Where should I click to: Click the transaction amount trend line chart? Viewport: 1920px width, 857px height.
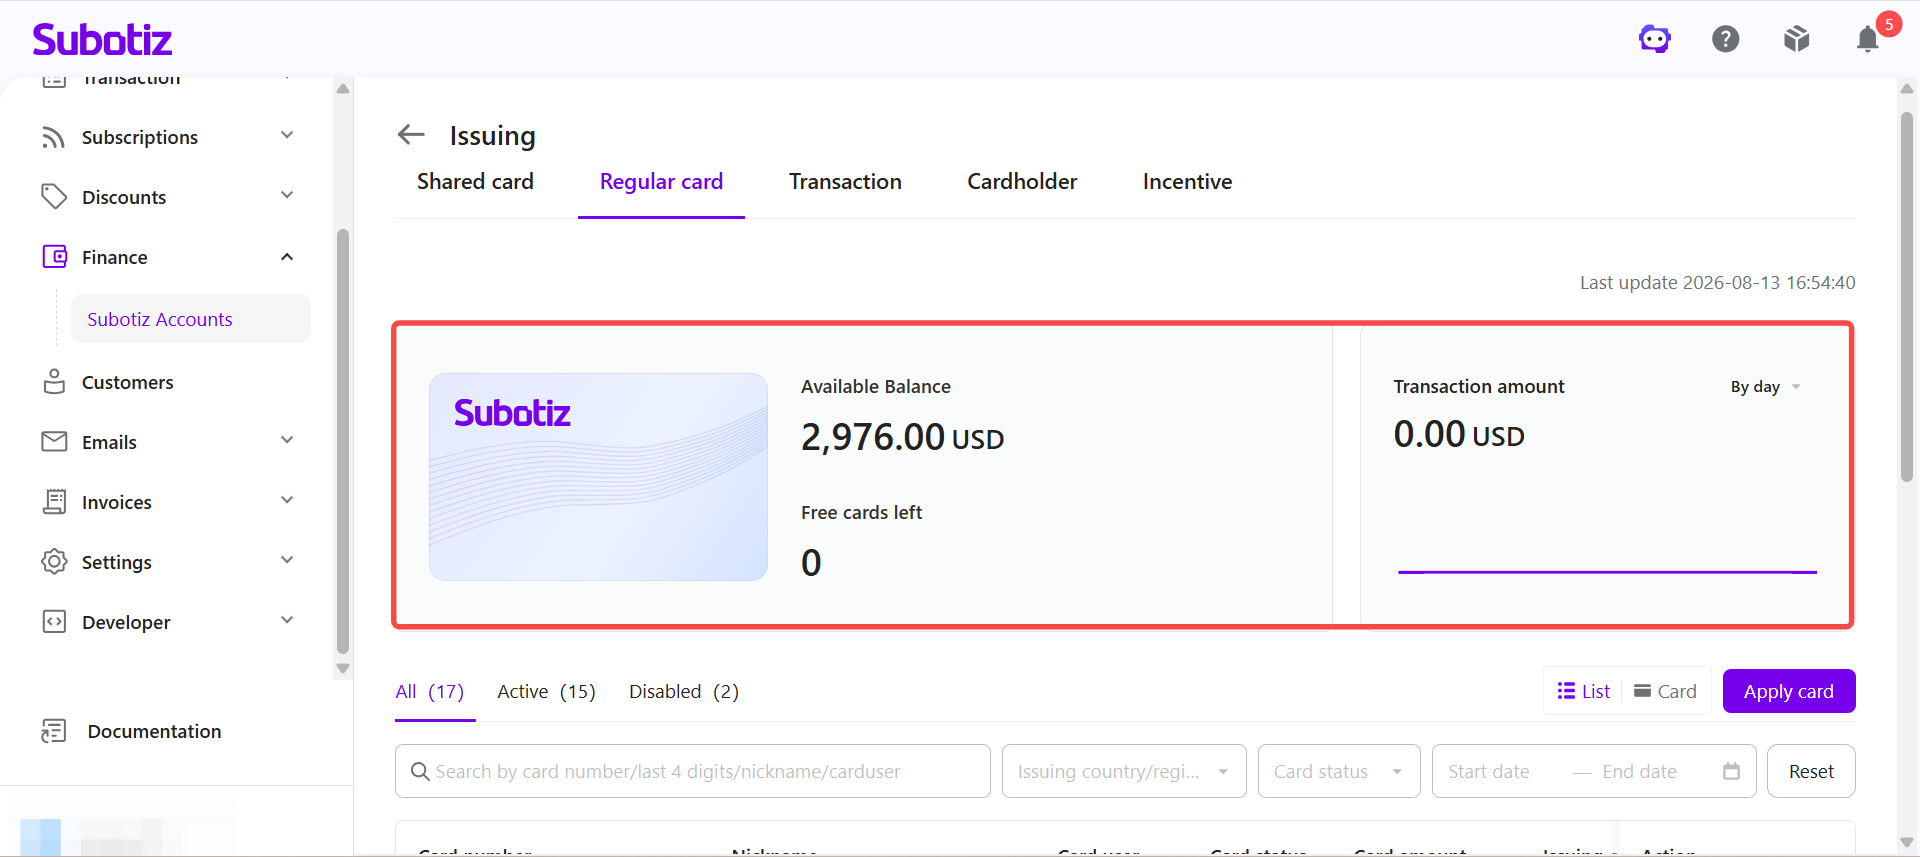click(1607, 571)
